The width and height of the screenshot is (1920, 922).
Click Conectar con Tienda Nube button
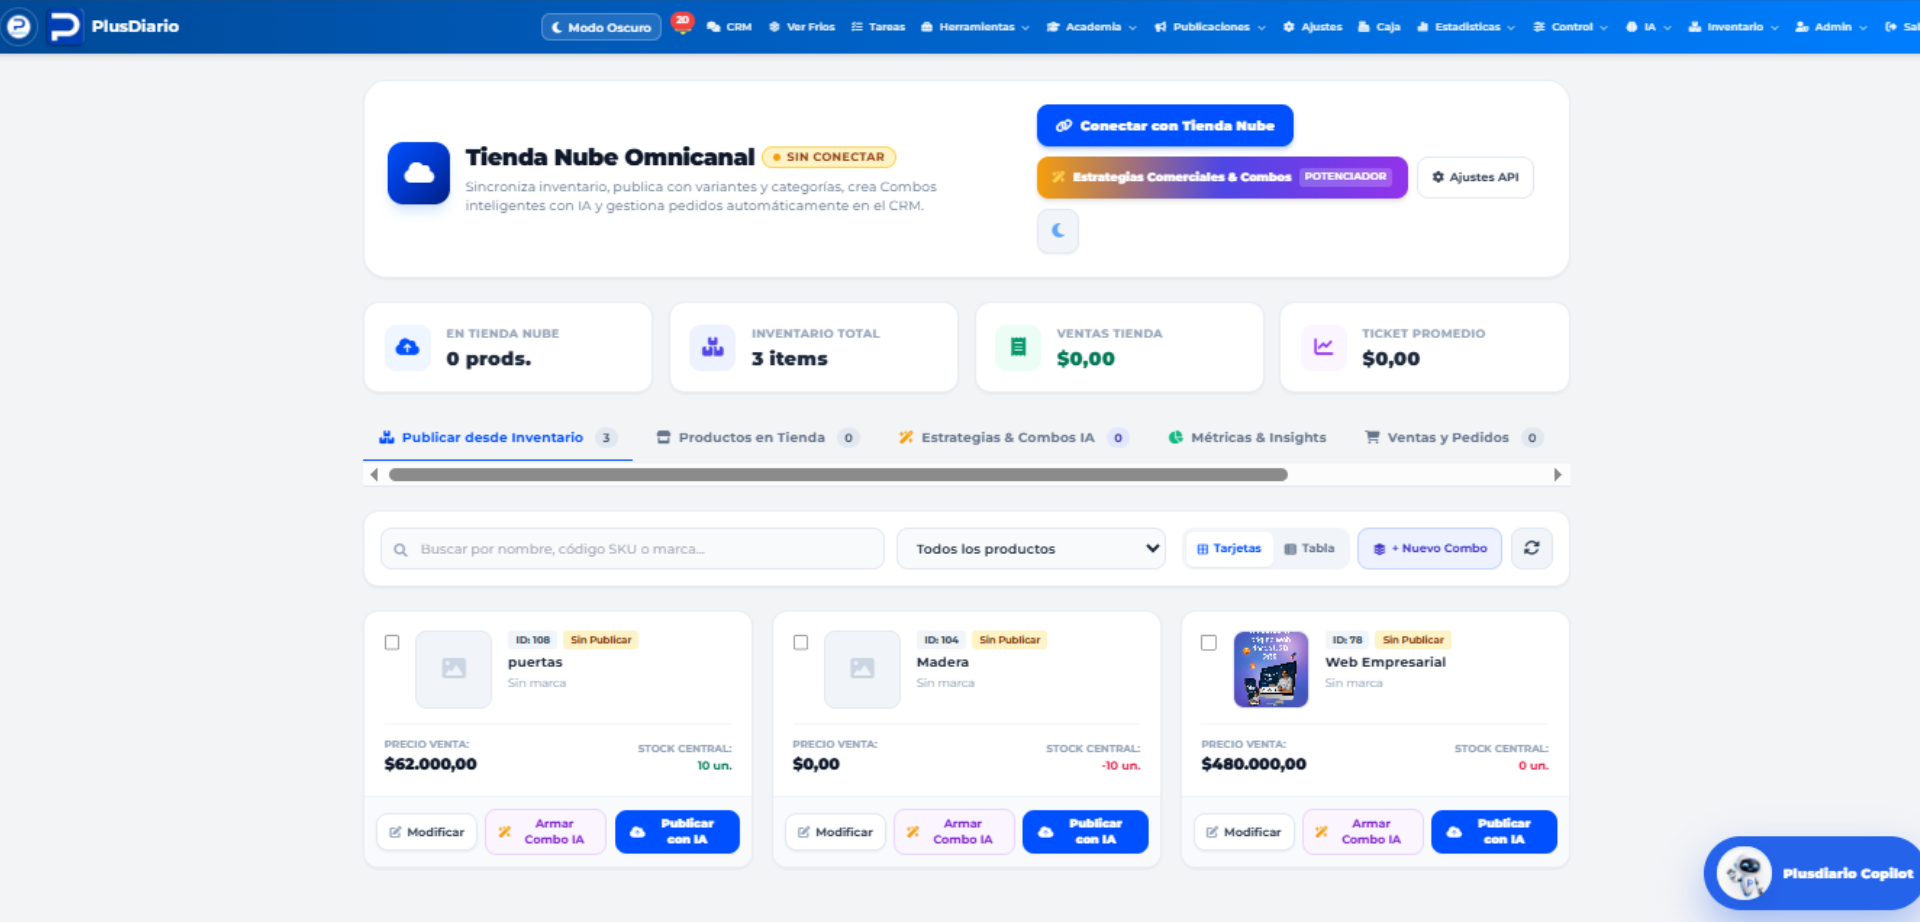coord(1165,126)
